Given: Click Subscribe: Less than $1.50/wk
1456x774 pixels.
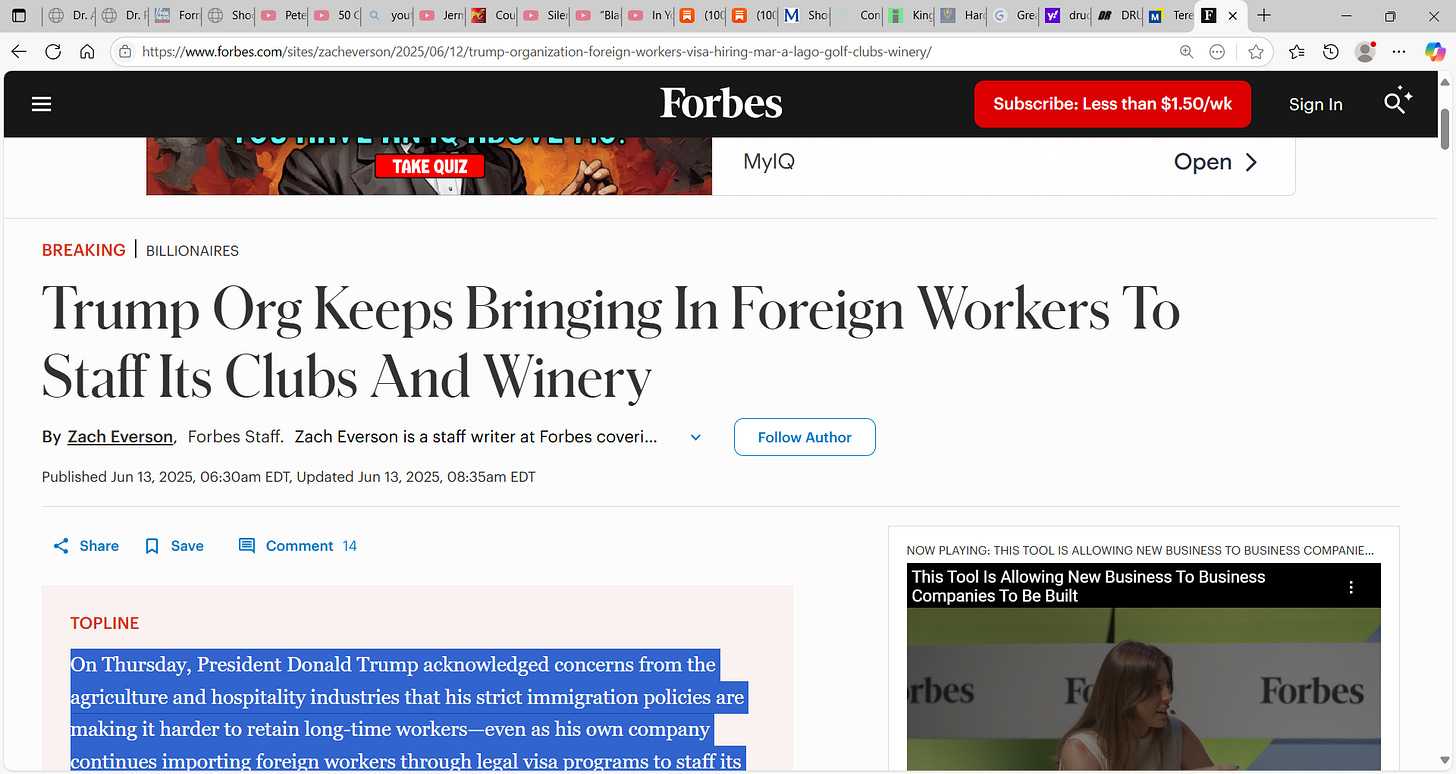Looking at the screenshot, I should 1112,104.
